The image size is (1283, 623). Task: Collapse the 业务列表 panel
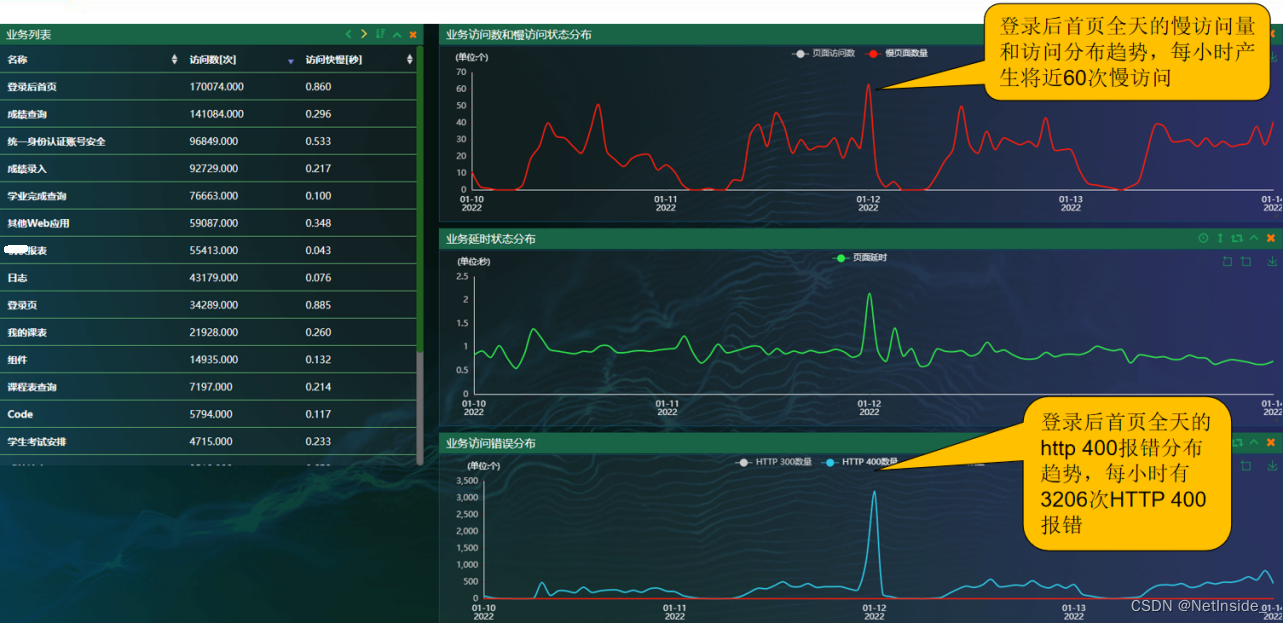click(397, 34)
